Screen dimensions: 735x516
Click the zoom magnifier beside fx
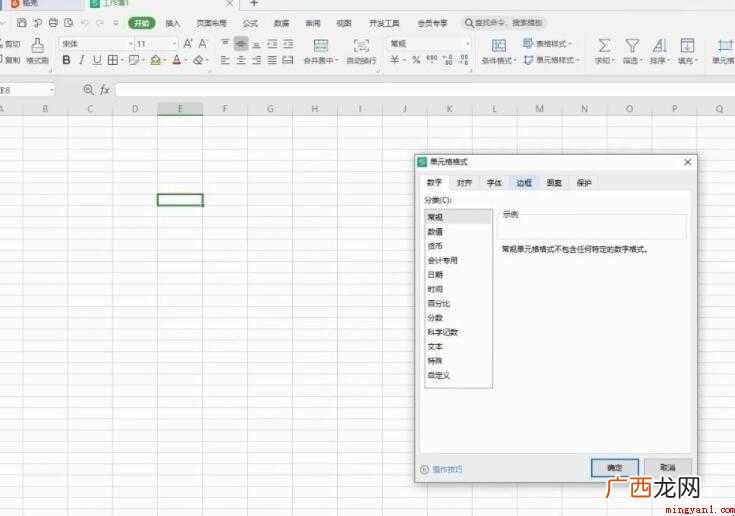coord(88,89)
